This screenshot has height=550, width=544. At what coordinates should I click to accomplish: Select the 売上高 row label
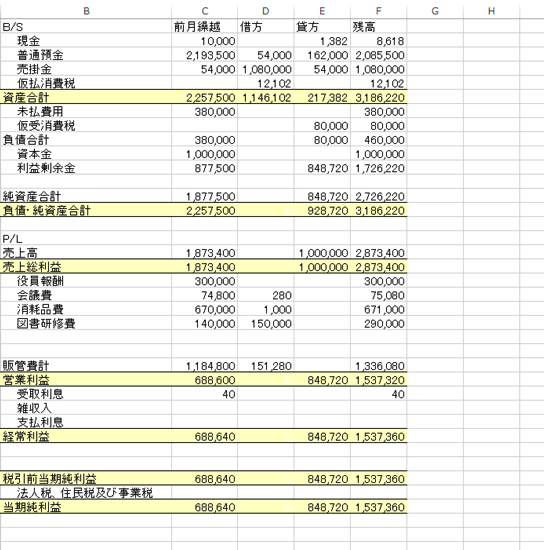point(86,253)
